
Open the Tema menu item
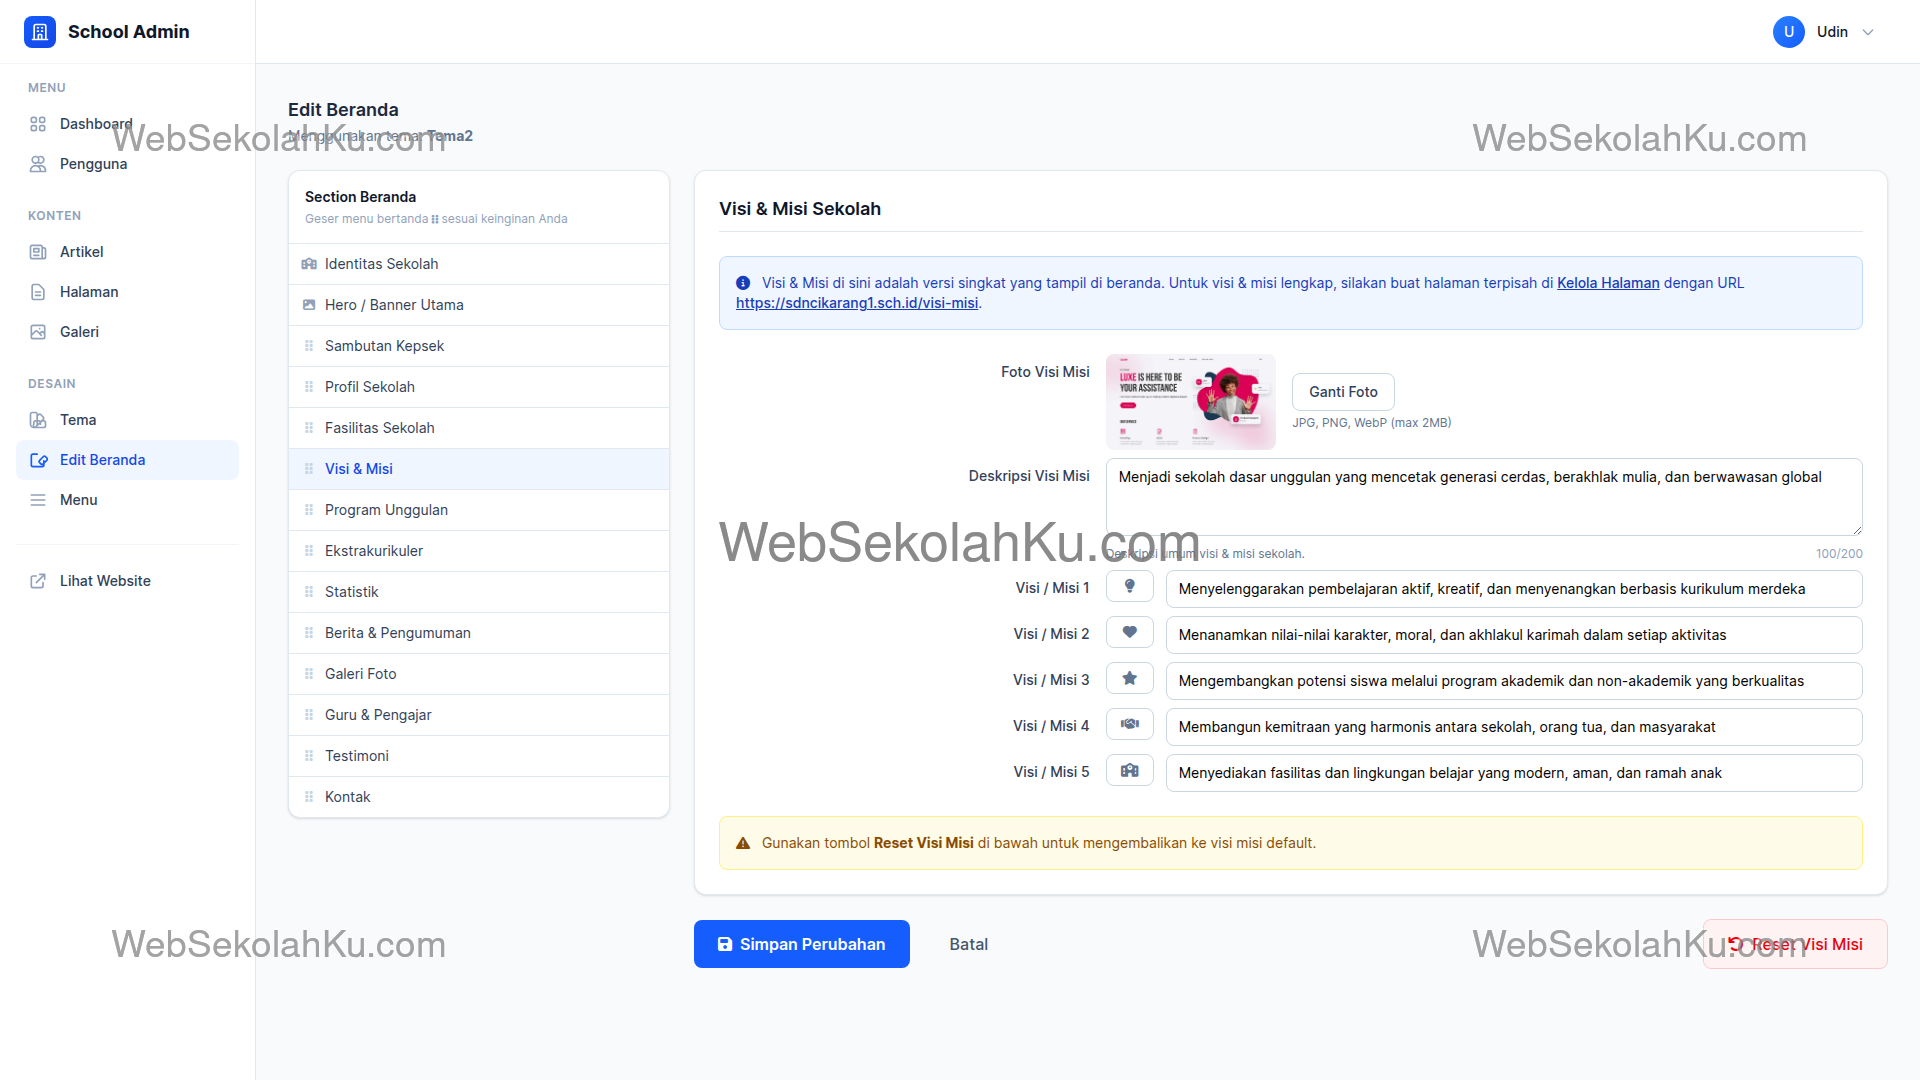(128, 420)
